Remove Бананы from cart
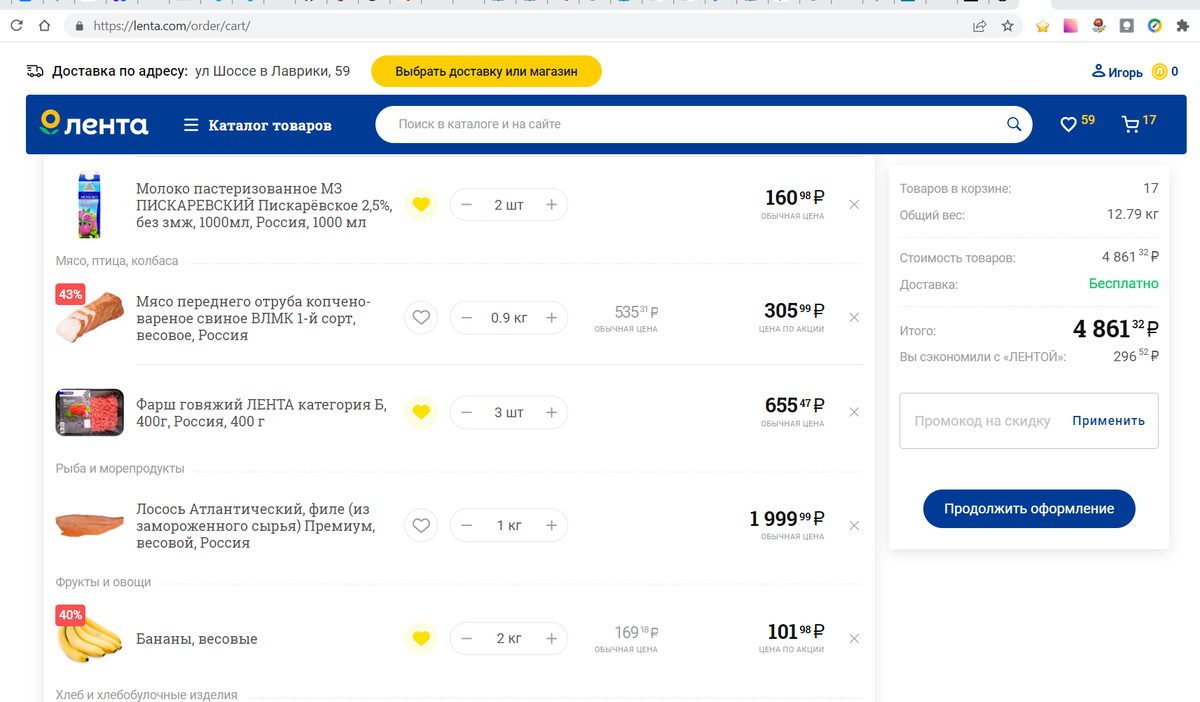 click(x=854, y=638)
